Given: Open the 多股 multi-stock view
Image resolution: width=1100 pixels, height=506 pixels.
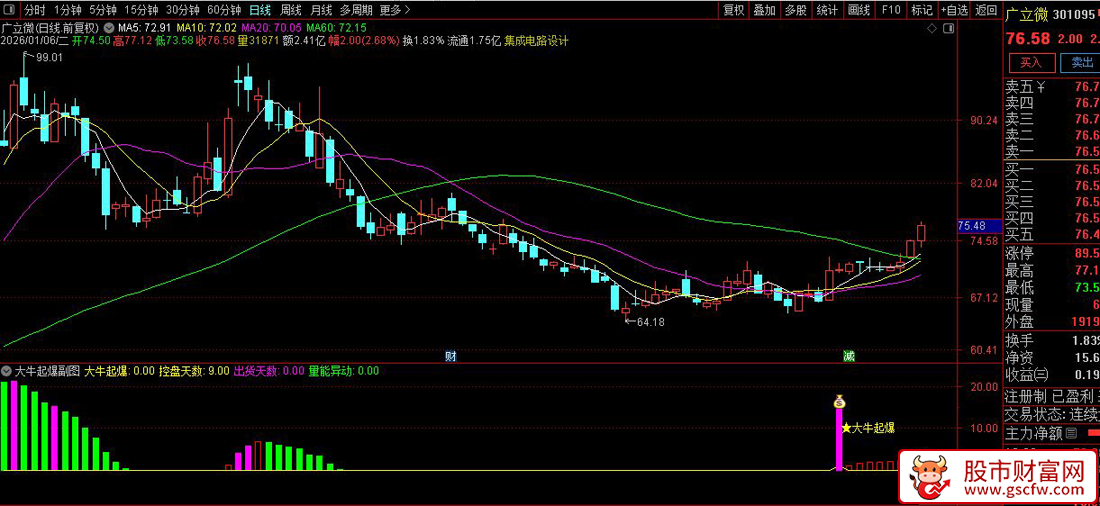Looking at the screenshot, I should tap(796, 10).
